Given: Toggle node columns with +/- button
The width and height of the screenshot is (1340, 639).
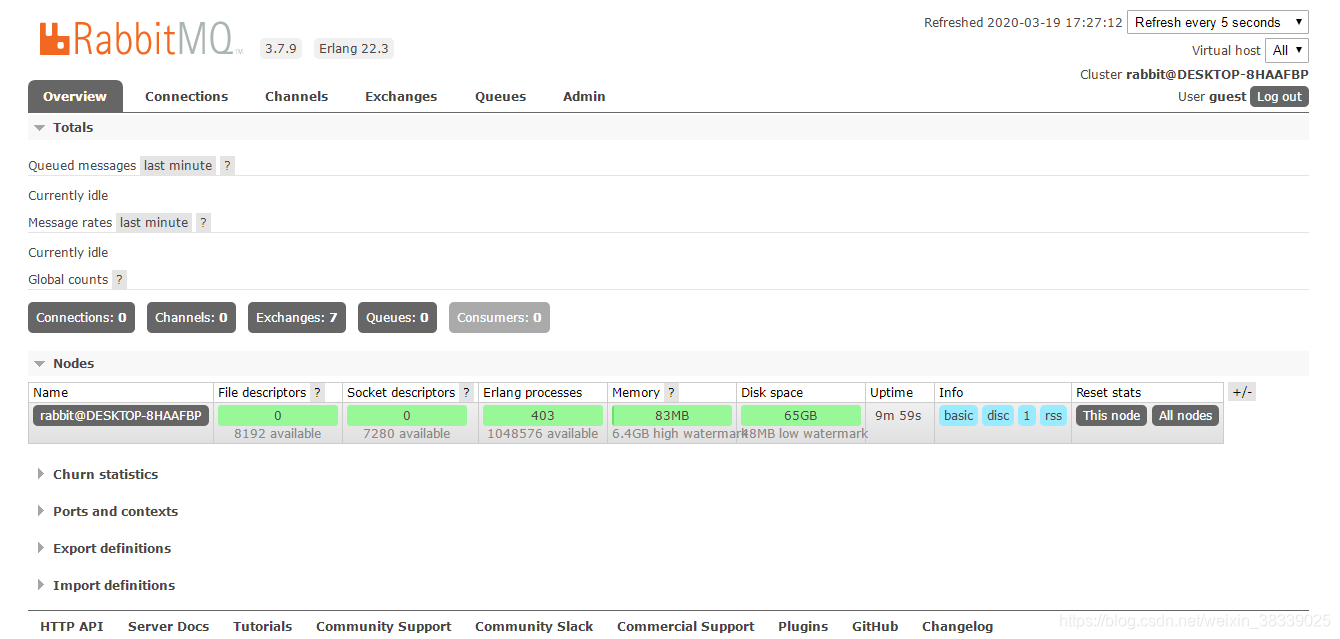Looking at the screenshot, I should coord(1241,392).
